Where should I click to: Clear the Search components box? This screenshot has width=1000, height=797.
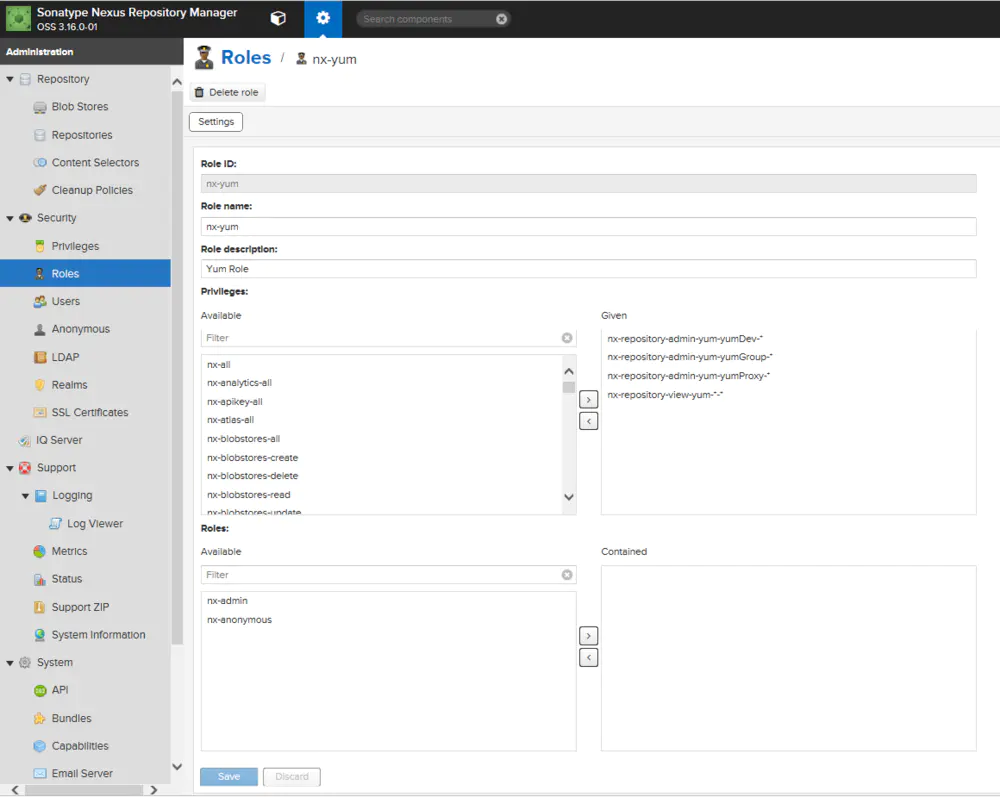tap(502, 19)
